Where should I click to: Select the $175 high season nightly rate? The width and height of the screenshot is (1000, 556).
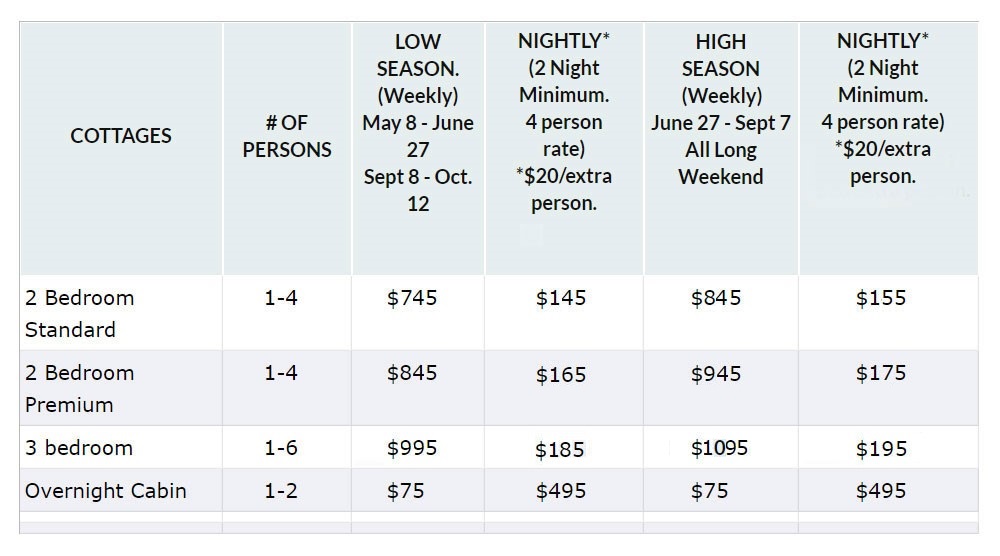881,373
